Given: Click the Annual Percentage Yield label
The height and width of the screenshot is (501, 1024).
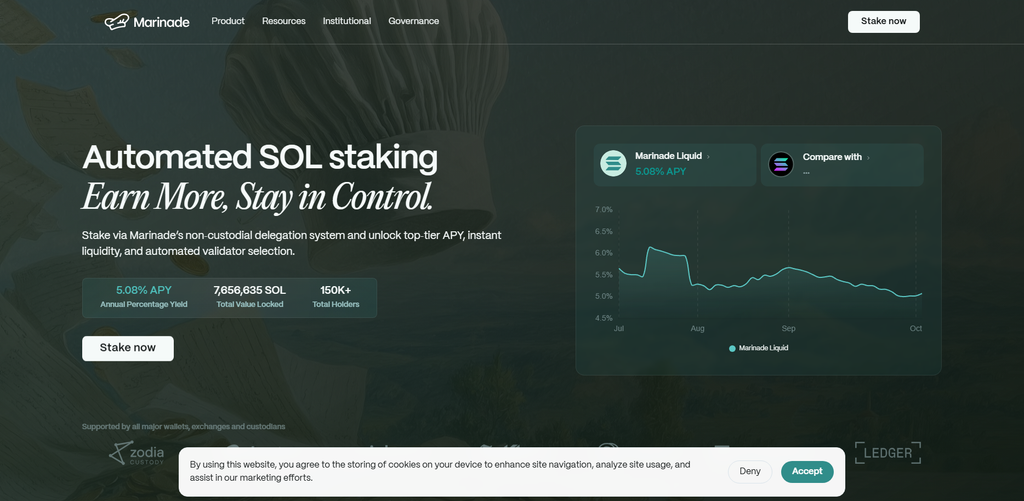Looking at the screenshot, I should pyautogui.click(x=144, y=304).
